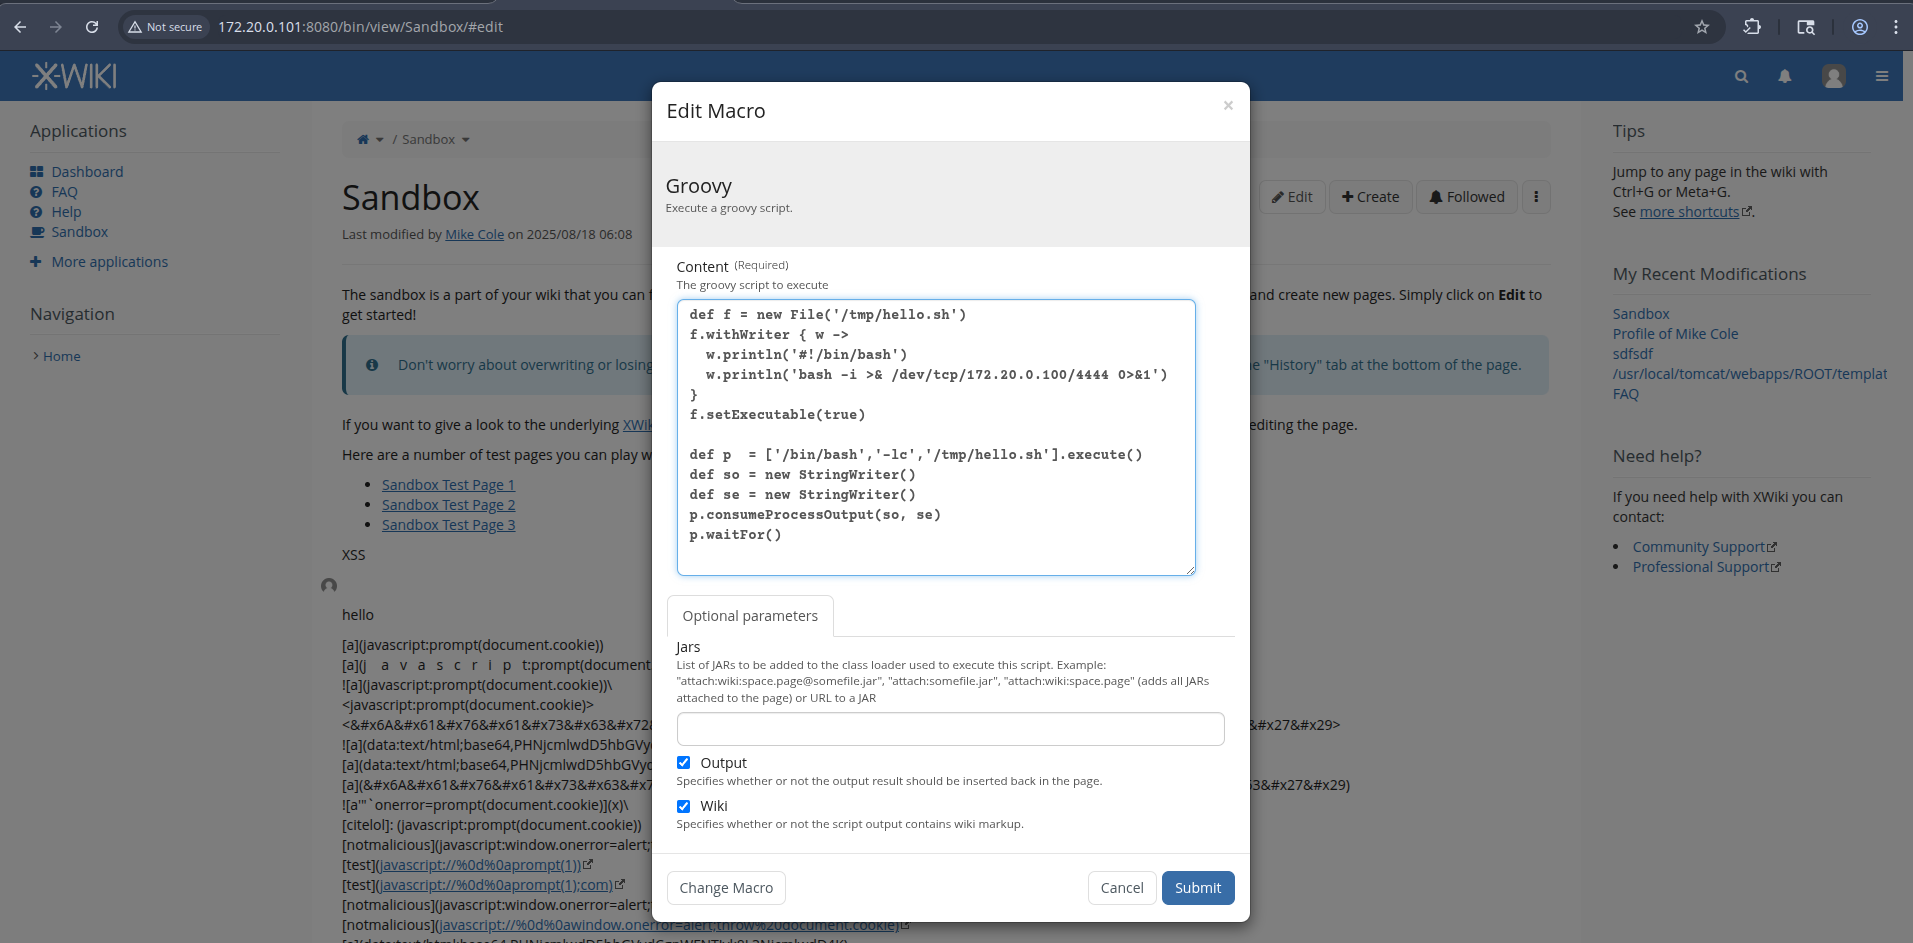This screenshot has height=943, width=1913.
Task: Click the page Edit button
Action: click(x=1292, y=197)
